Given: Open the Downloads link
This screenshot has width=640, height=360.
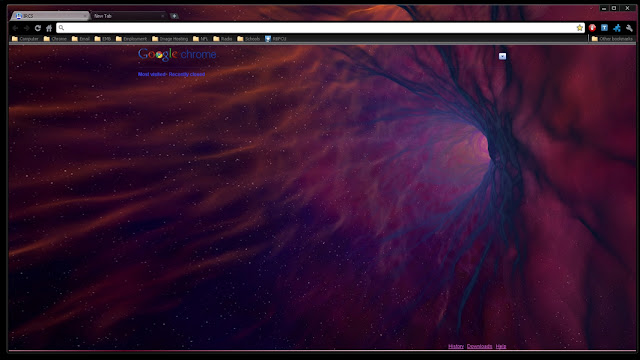Looking at the screenshot, I should (480, 347).
